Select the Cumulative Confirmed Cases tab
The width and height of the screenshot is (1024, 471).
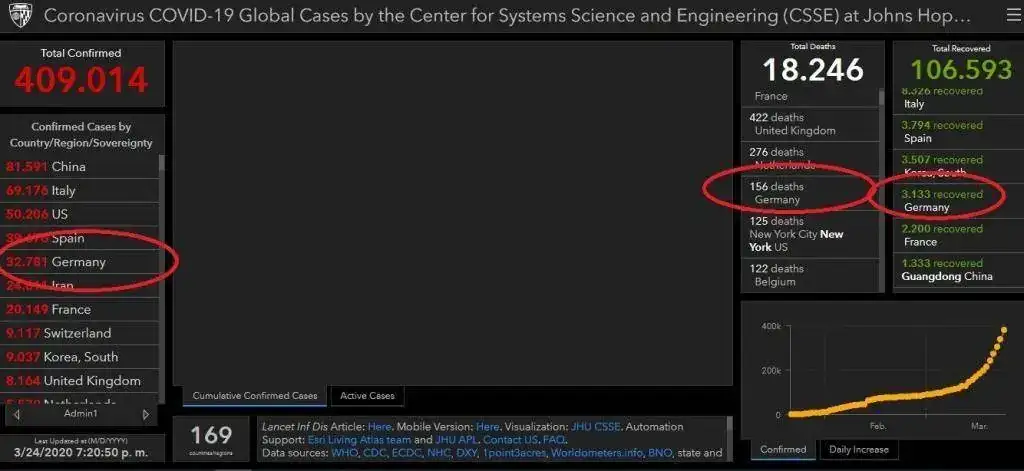point(255,396)
